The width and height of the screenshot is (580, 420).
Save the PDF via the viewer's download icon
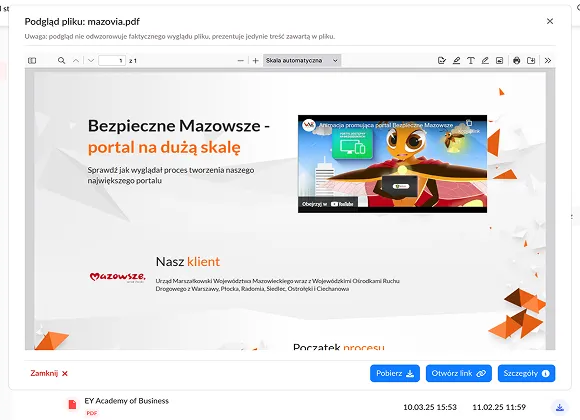(531, 60)
